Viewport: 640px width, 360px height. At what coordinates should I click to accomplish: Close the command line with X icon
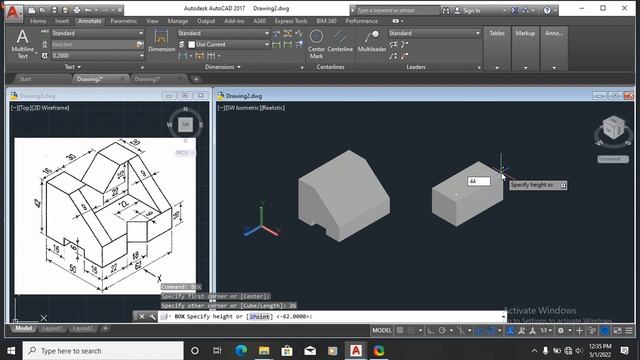(141, 316)
